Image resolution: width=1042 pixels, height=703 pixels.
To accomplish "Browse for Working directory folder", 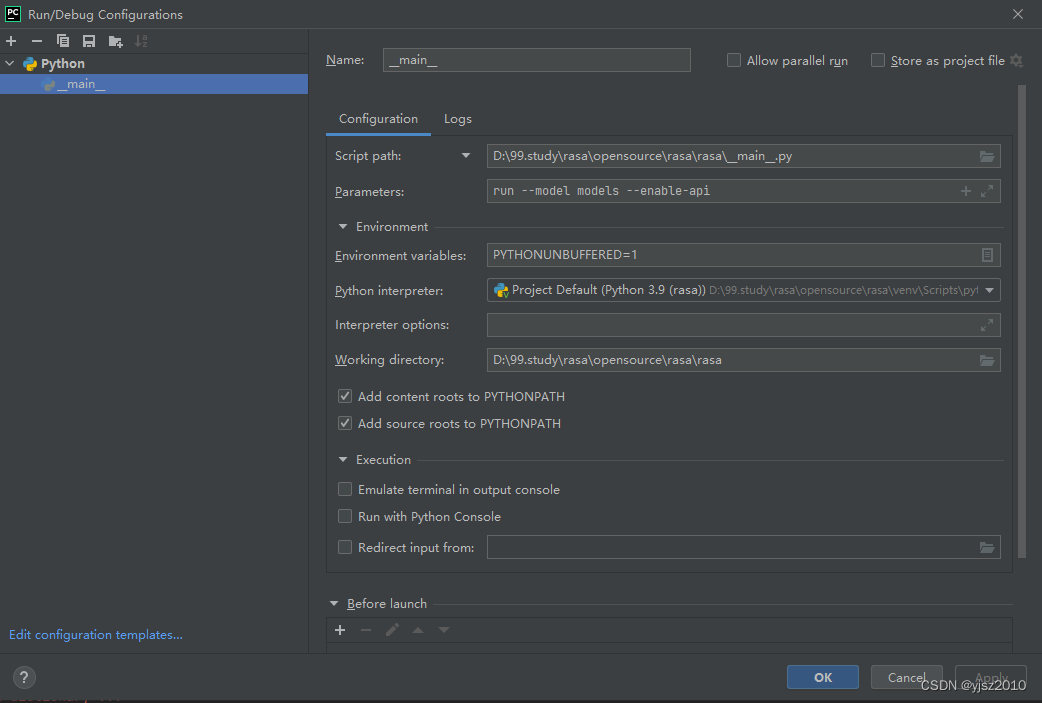I will coord(987,360).
